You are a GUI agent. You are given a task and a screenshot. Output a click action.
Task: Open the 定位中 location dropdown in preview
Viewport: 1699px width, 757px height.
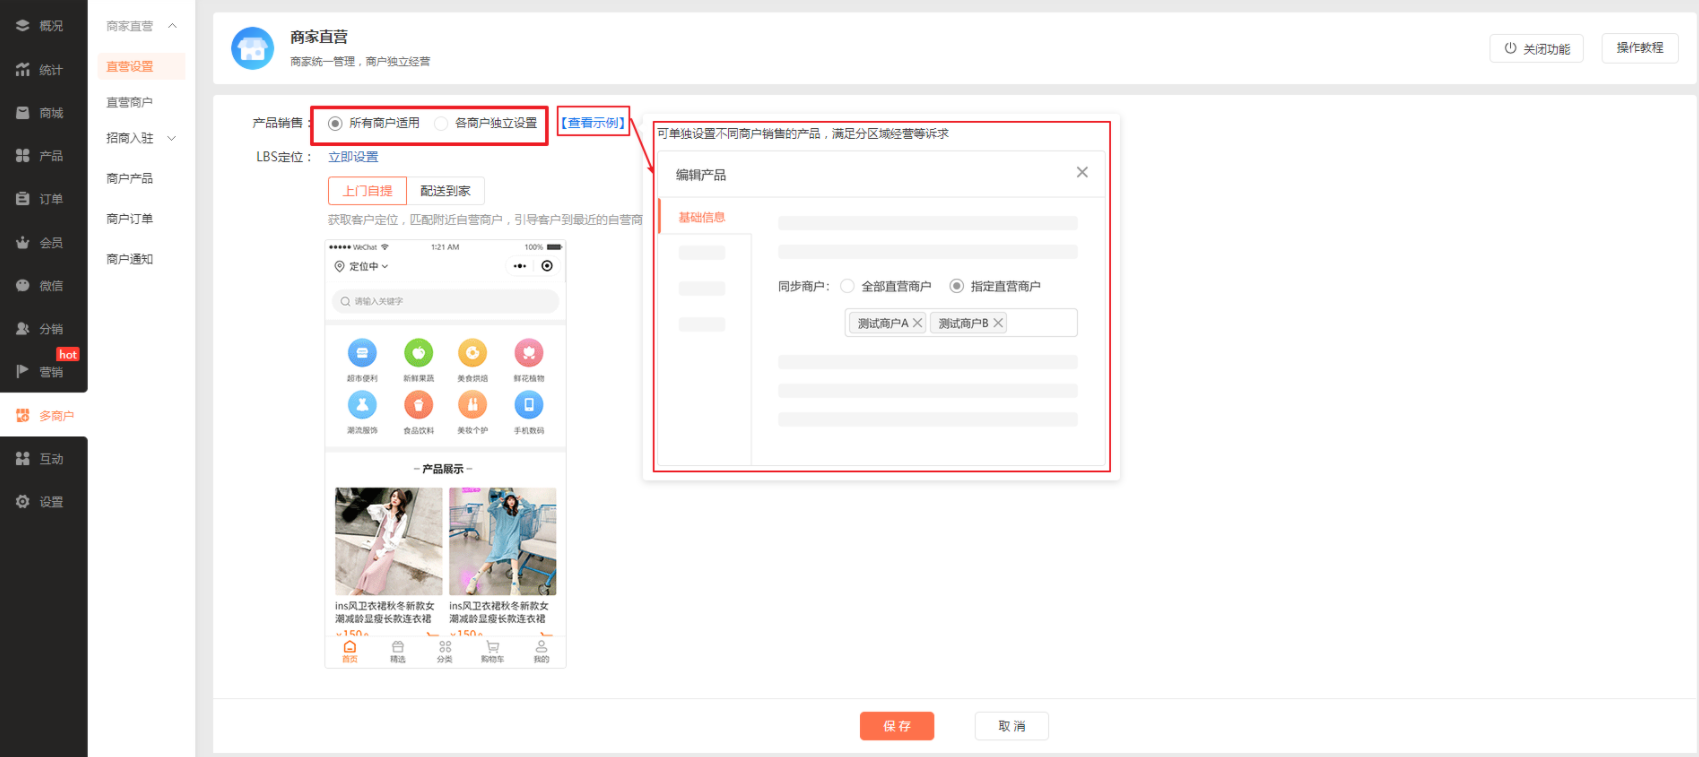pos(361,266)
